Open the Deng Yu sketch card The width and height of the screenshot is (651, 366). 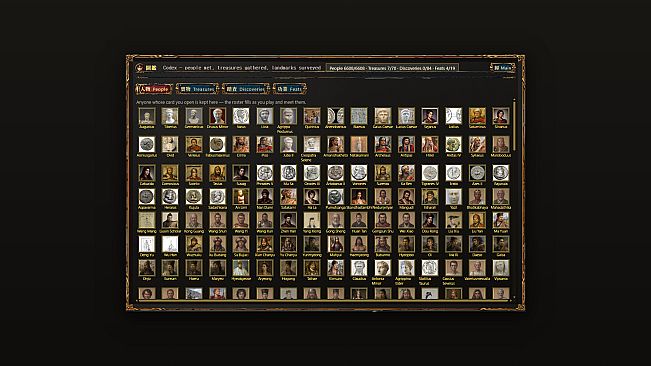click(x=147, y=244)
